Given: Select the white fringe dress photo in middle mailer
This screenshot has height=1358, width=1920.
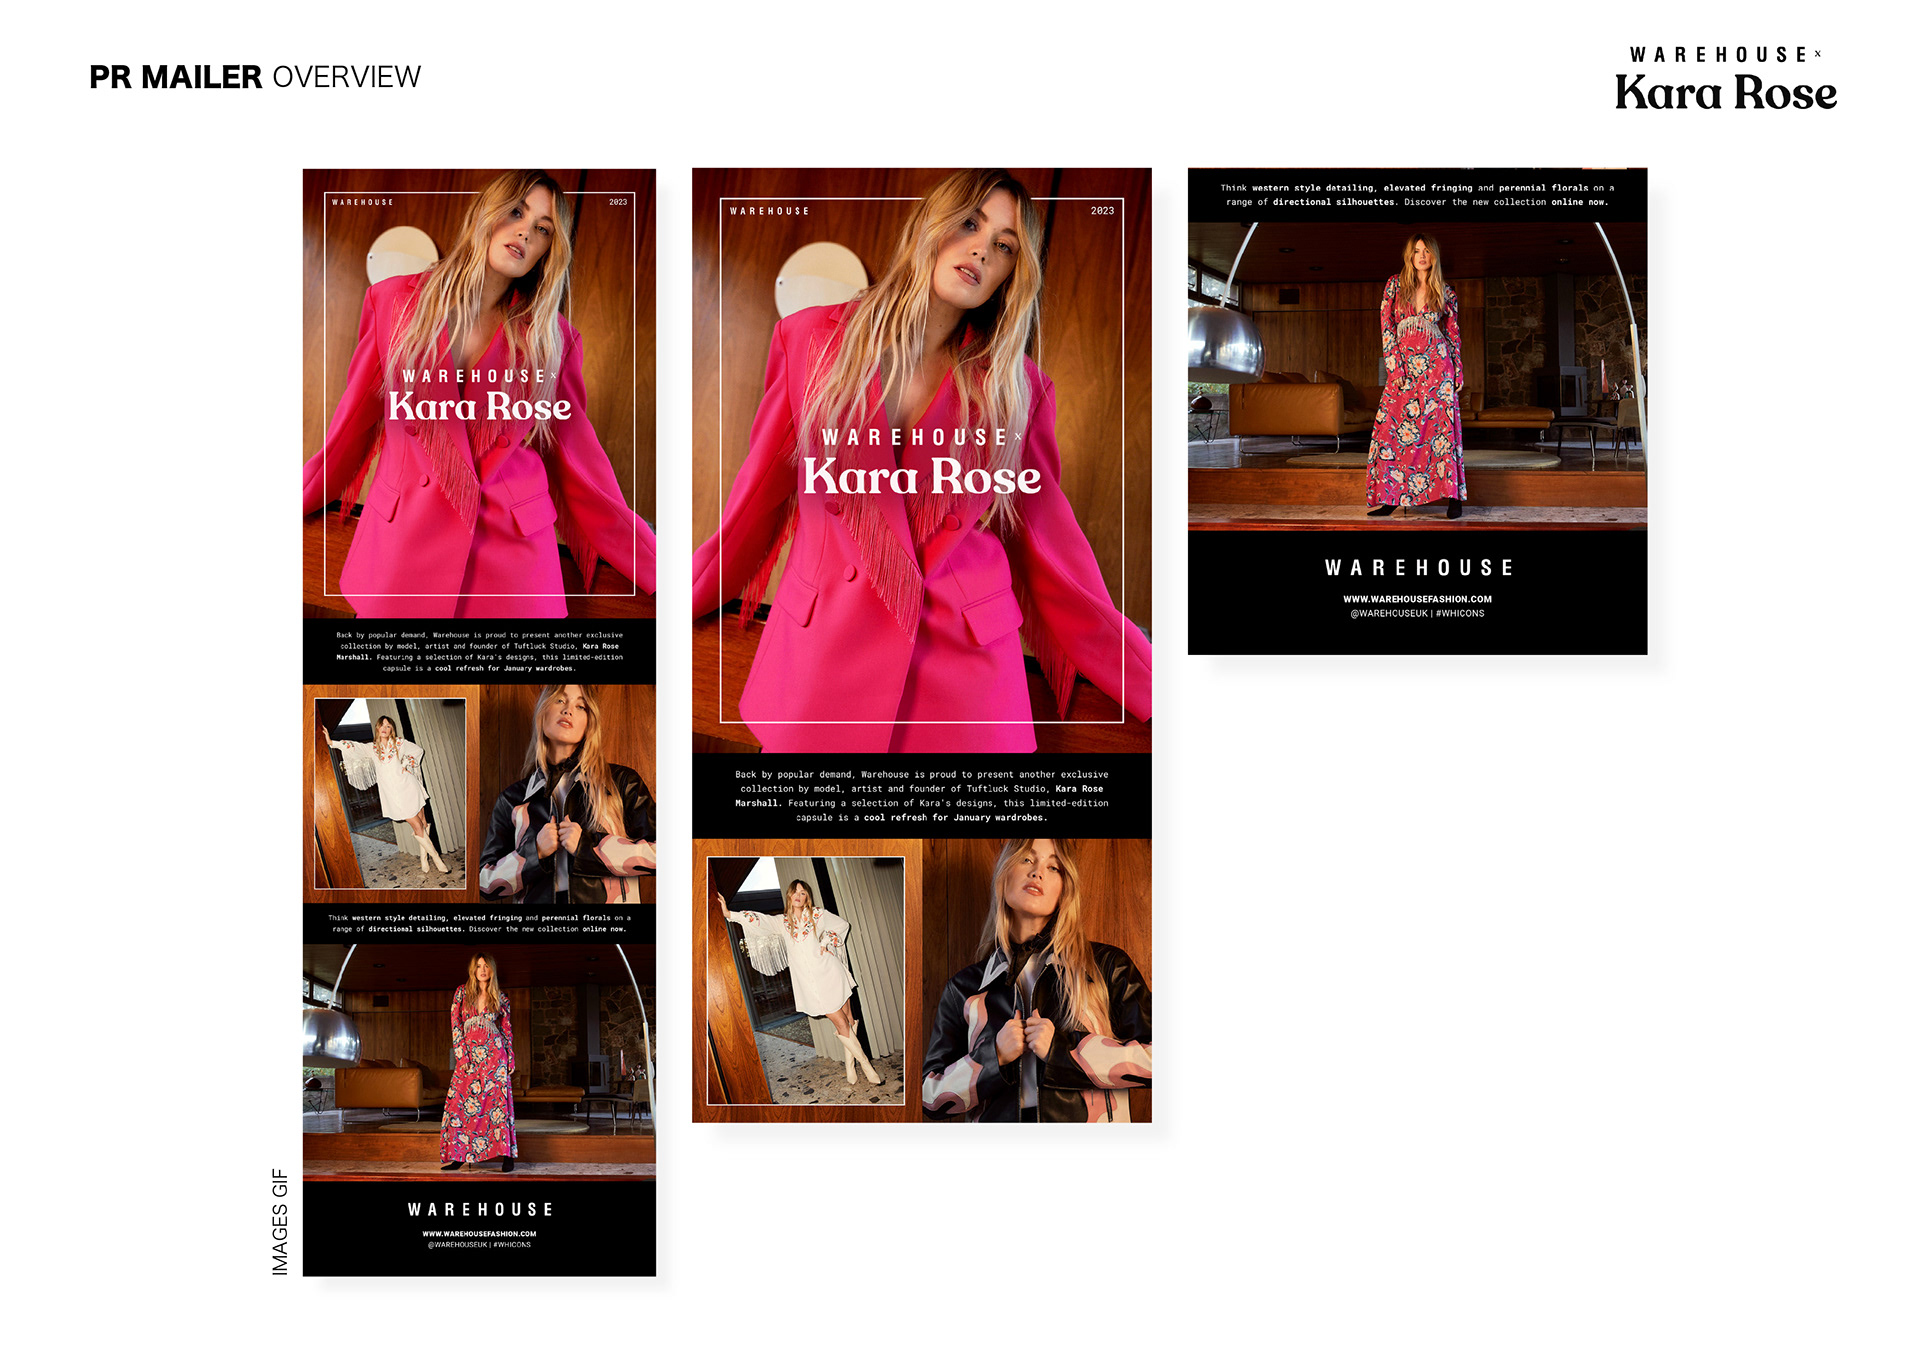Looking at the screenshot, I should pos(806,981).
